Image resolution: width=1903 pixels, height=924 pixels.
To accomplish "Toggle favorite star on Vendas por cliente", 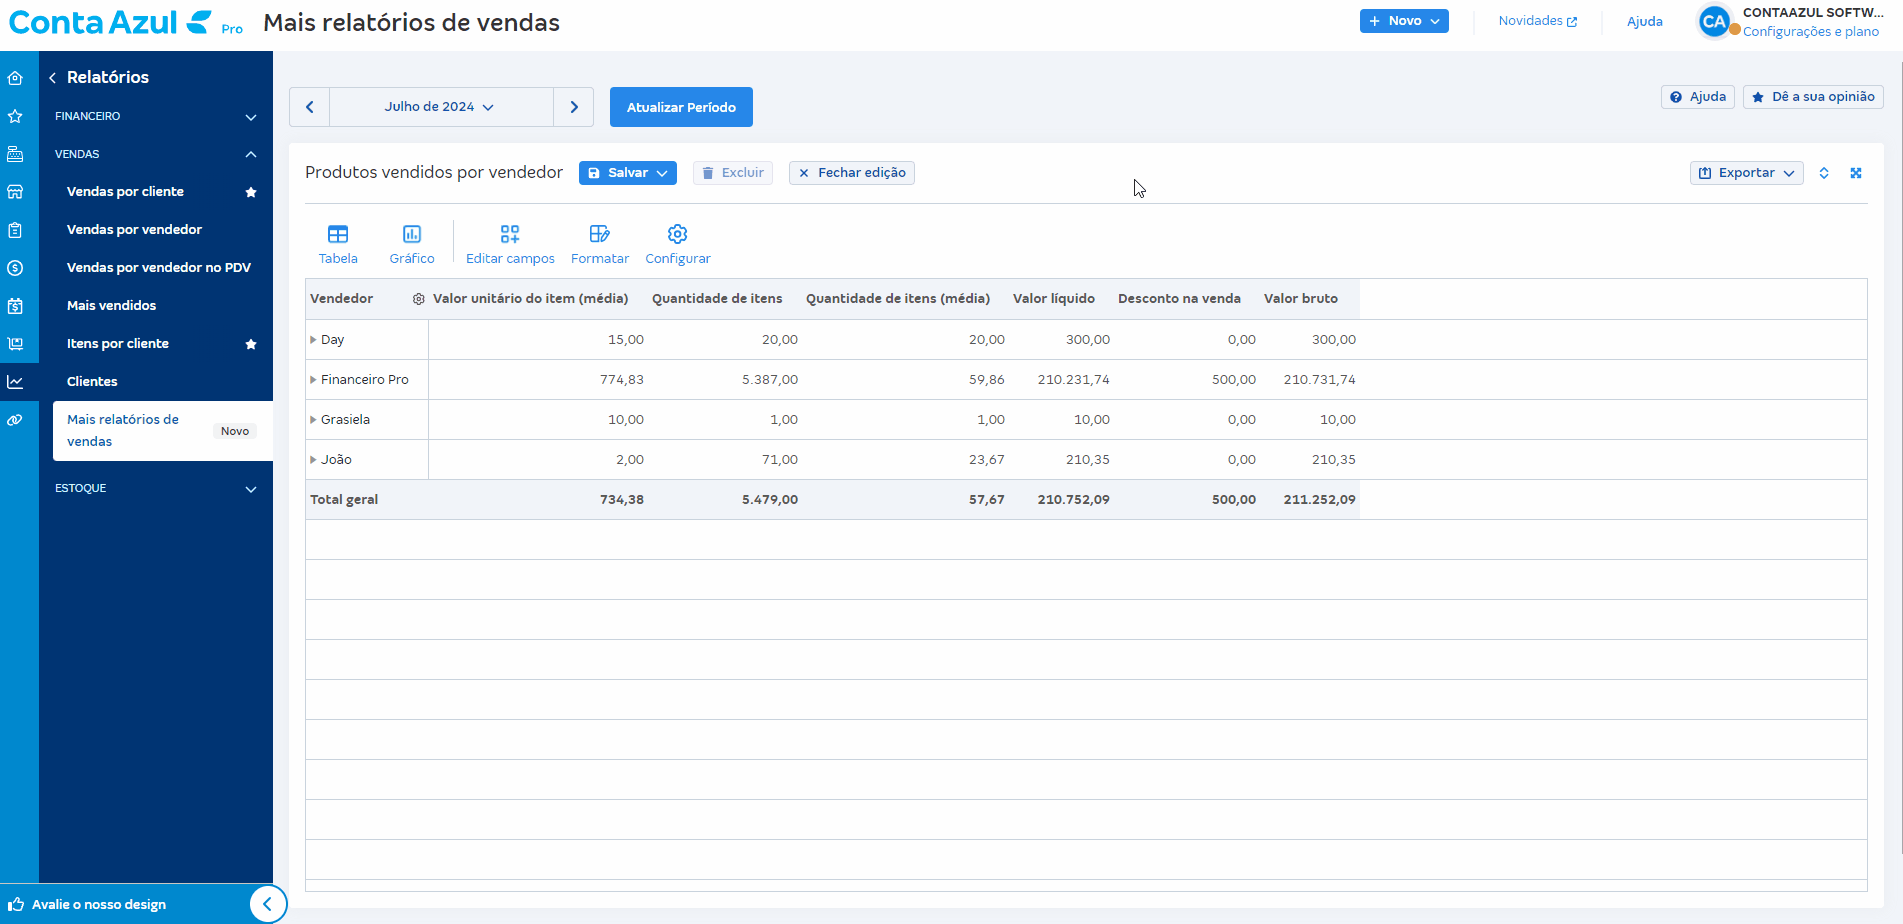I will pos(251,192).
